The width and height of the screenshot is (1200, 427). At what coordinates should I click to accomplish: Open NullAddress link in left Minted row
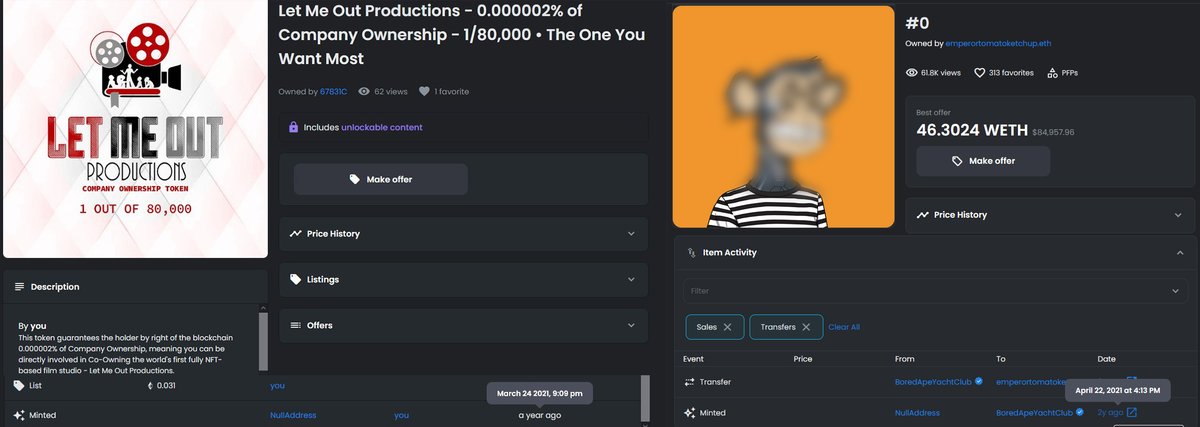coord(293,415)
